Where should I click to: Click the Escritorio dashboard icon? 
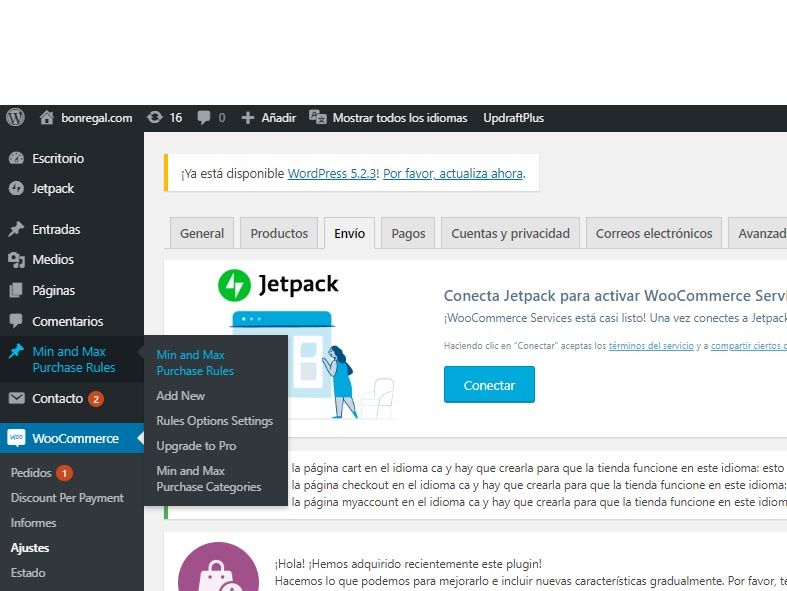[16, 158]
